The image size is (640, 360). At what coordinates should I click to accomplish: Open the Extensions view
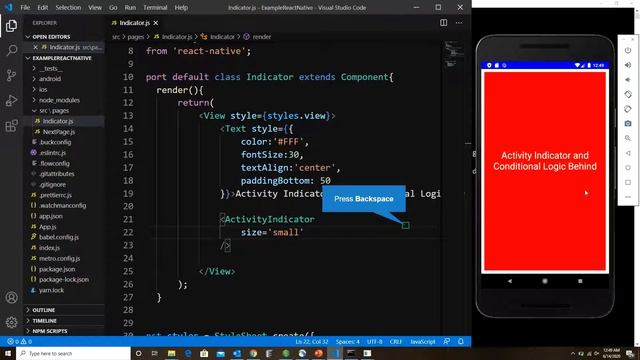11,125
